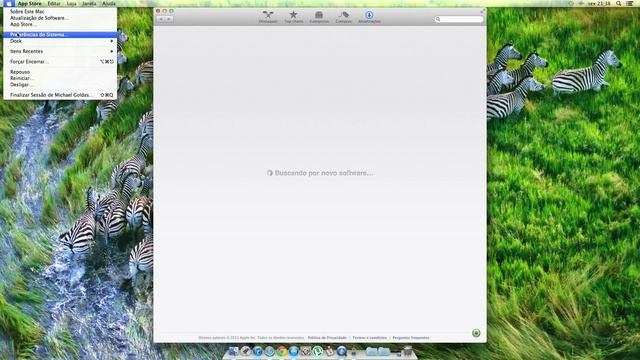Select Preferências do Sistema…
The width and height of the screenshot is (640, 360).
[60, 35]
